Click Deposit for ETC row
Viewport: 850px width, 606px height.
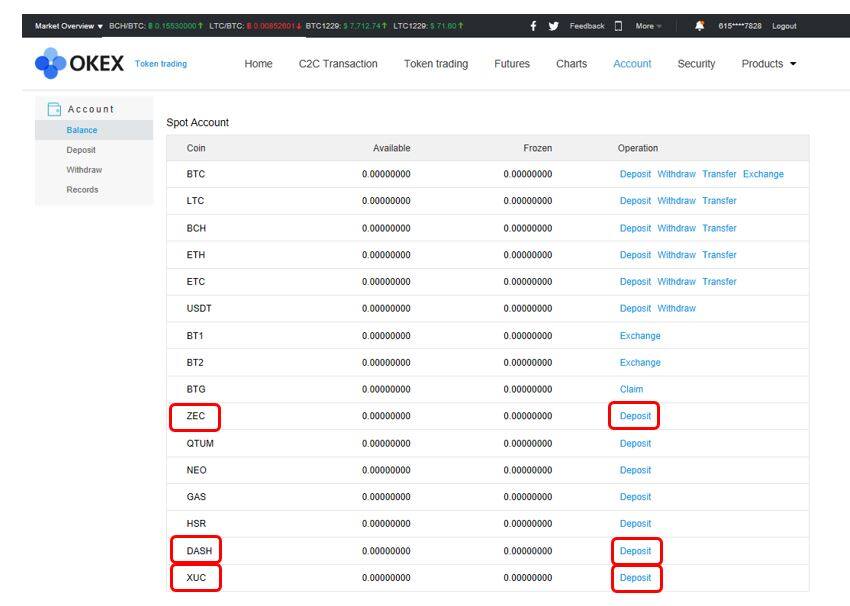pos(635,282)
